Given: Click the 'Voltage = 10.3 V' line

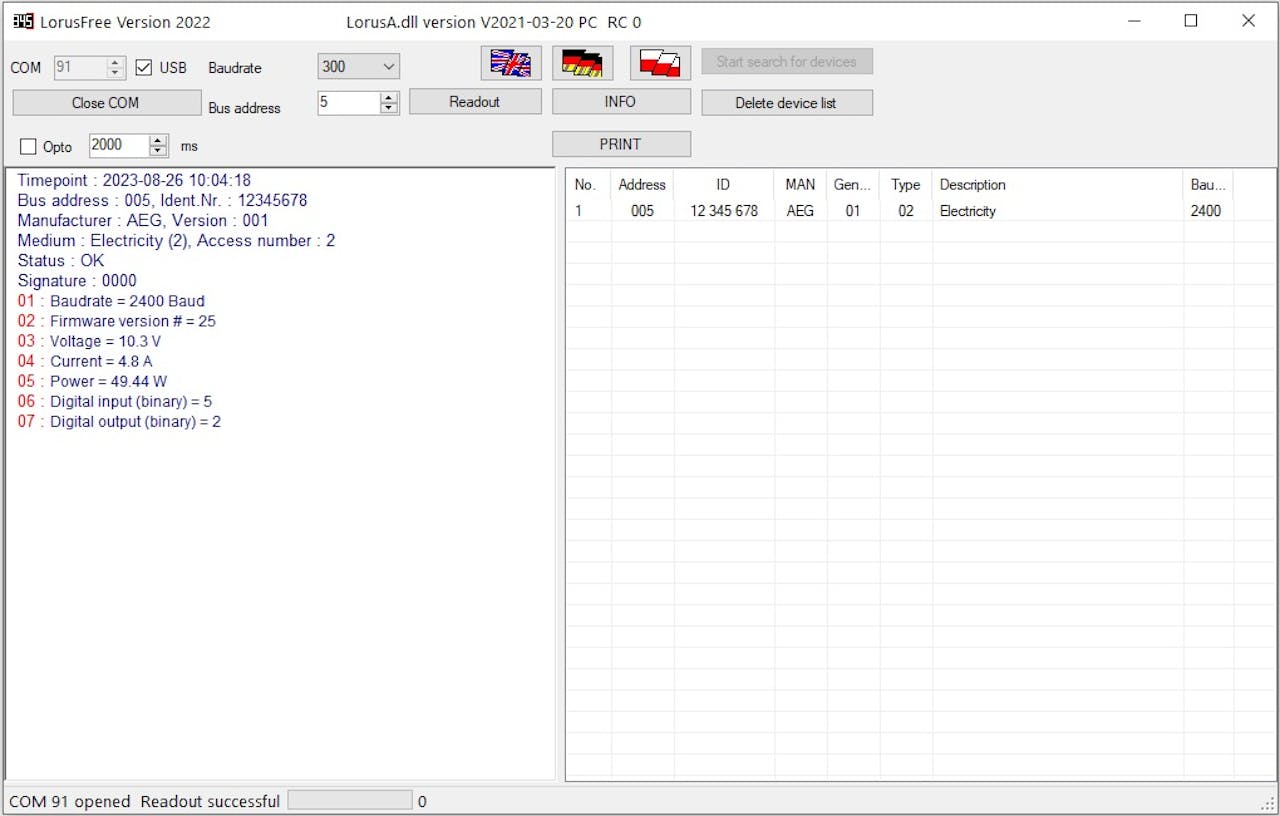Looking at the screenshot, I should 89,341.
